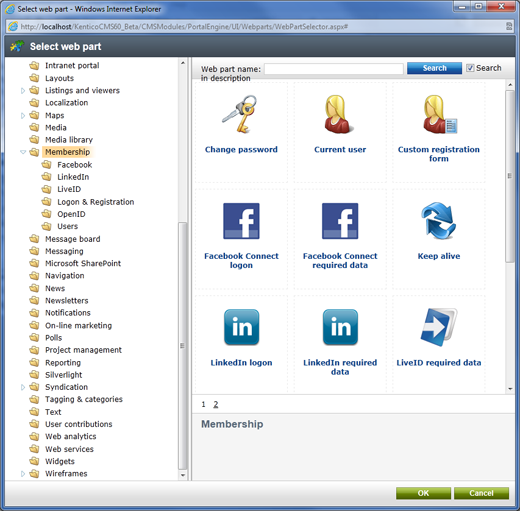Click the Change password link text
The height and width of the screenshot is (511, 520).
tap(241, 149)
